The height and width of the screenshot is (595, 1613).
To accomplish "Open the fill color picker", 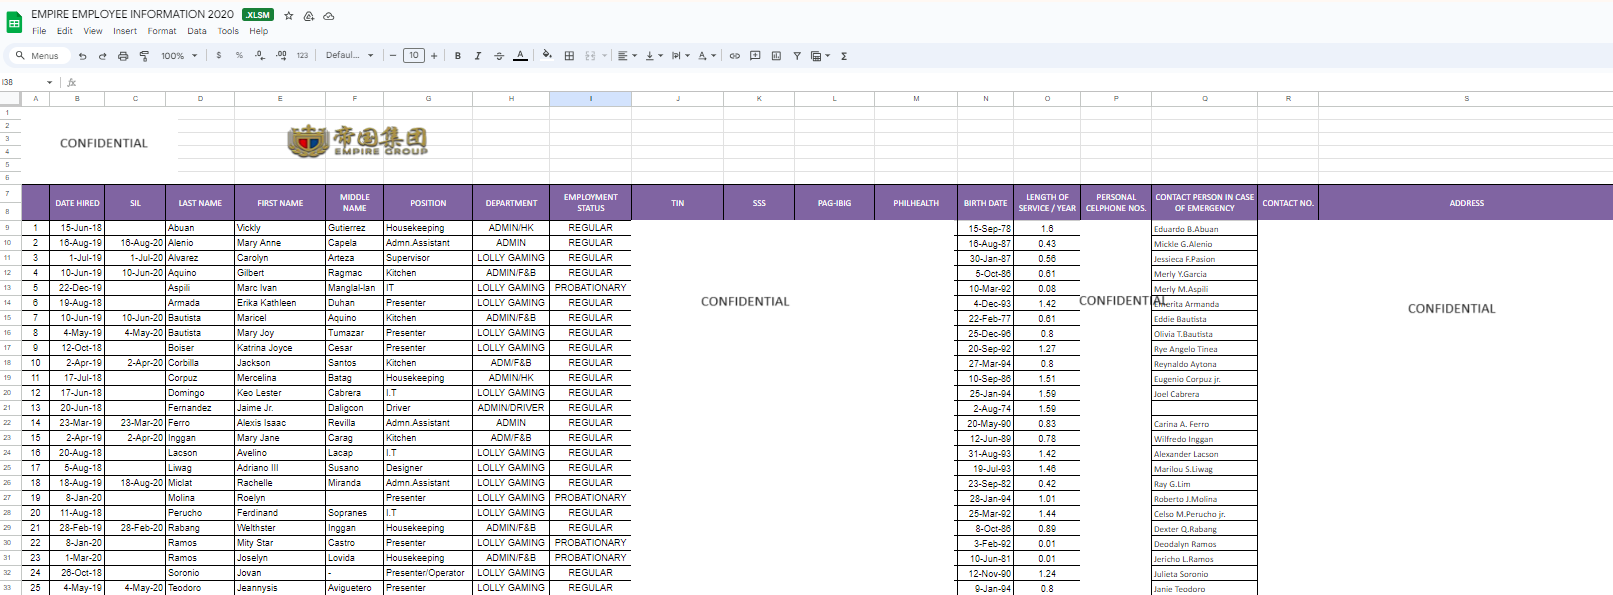I will (x=547, y=56).
